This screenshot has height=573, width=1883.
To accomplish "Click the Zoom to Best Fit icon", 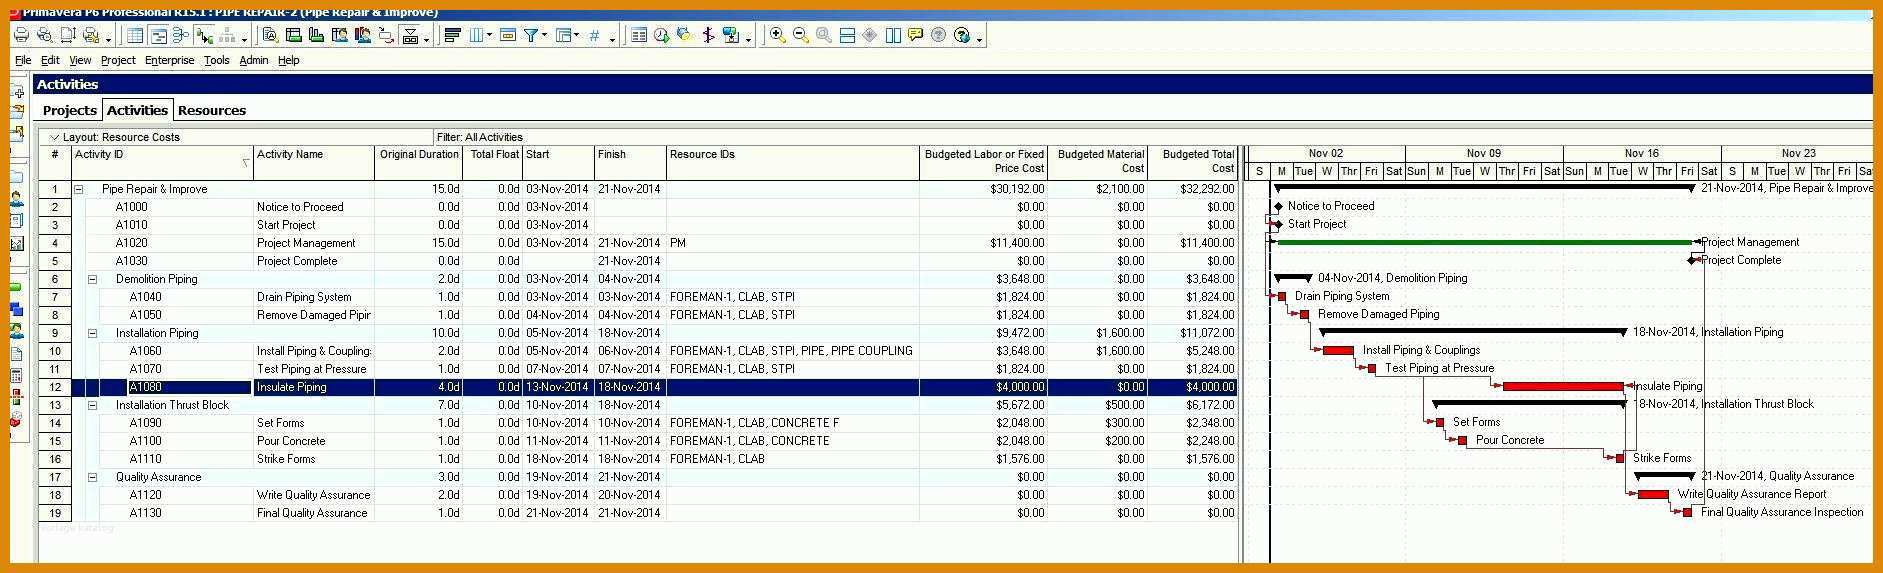I will [x=823, y=35].
